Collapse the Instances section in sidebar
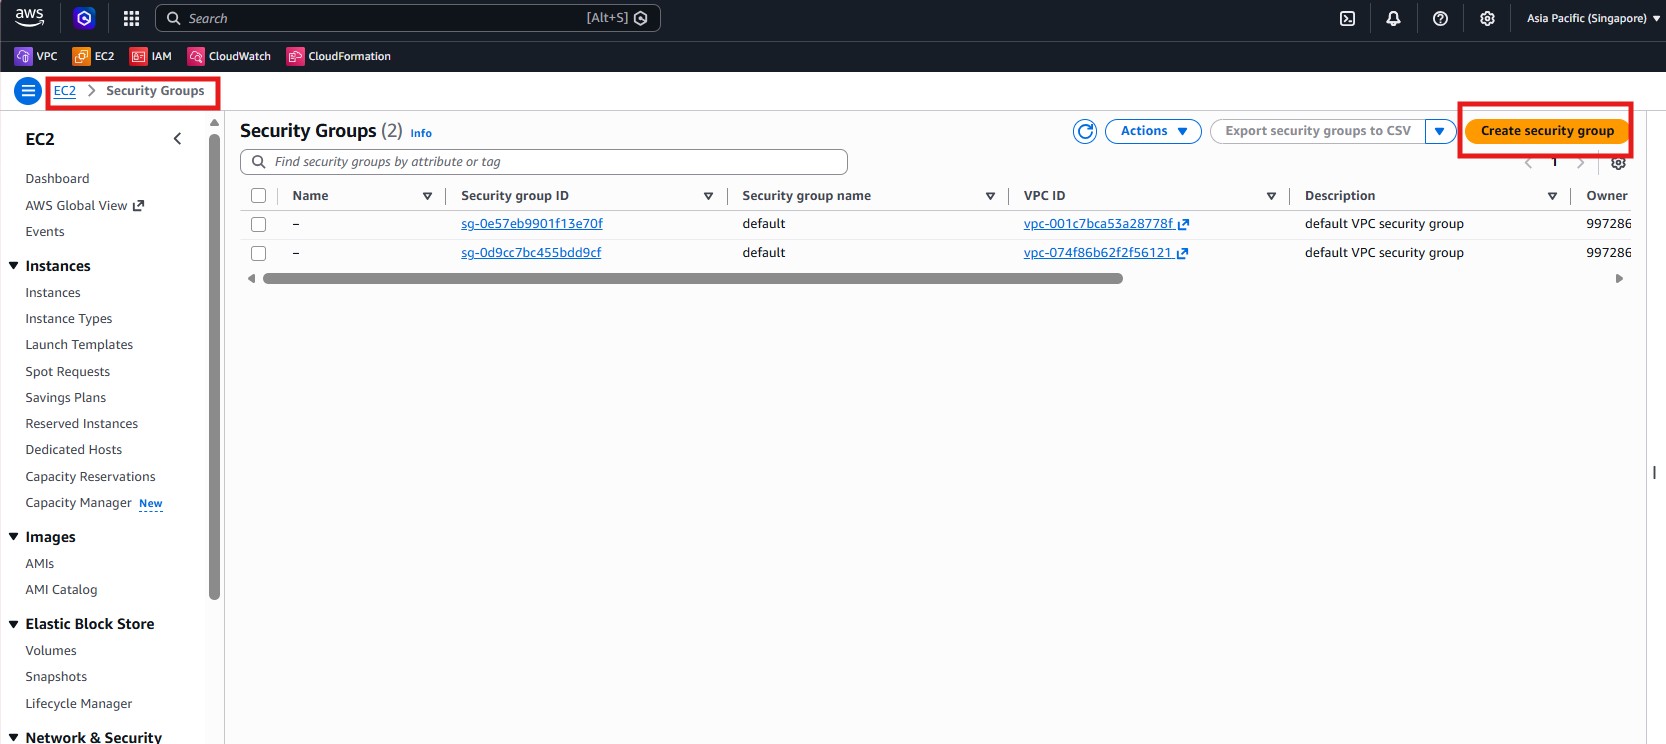Viewport: 1666px width, 744px height. coord(14,266)
